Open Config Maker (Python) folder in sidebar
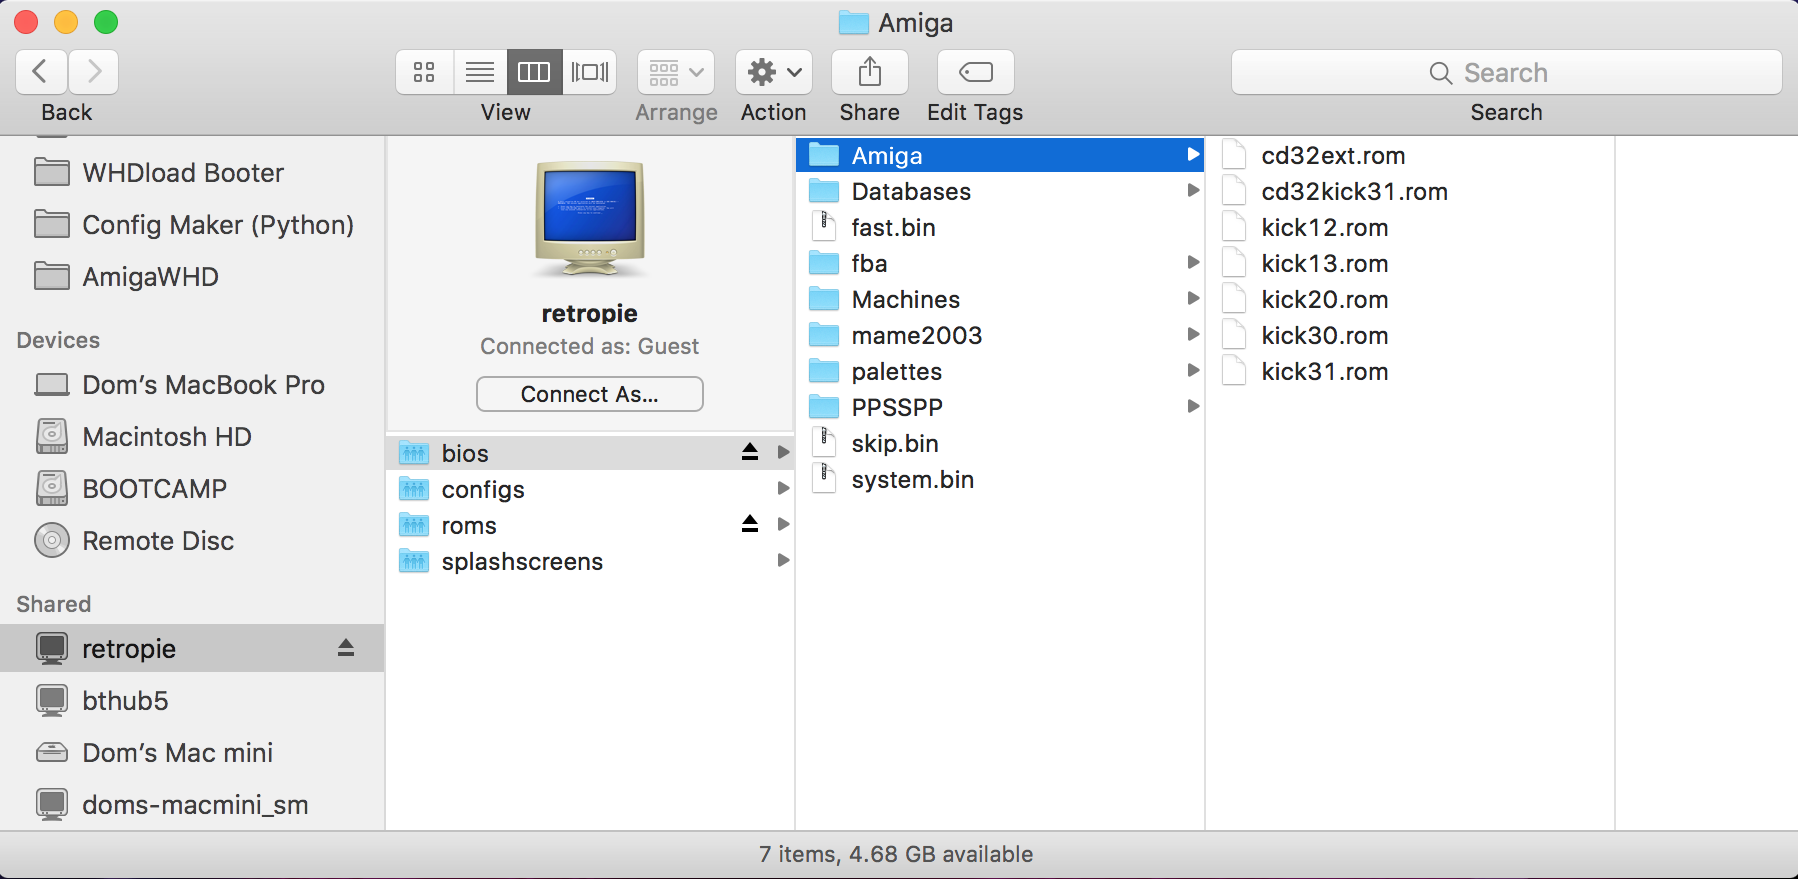 pos(192,225)
